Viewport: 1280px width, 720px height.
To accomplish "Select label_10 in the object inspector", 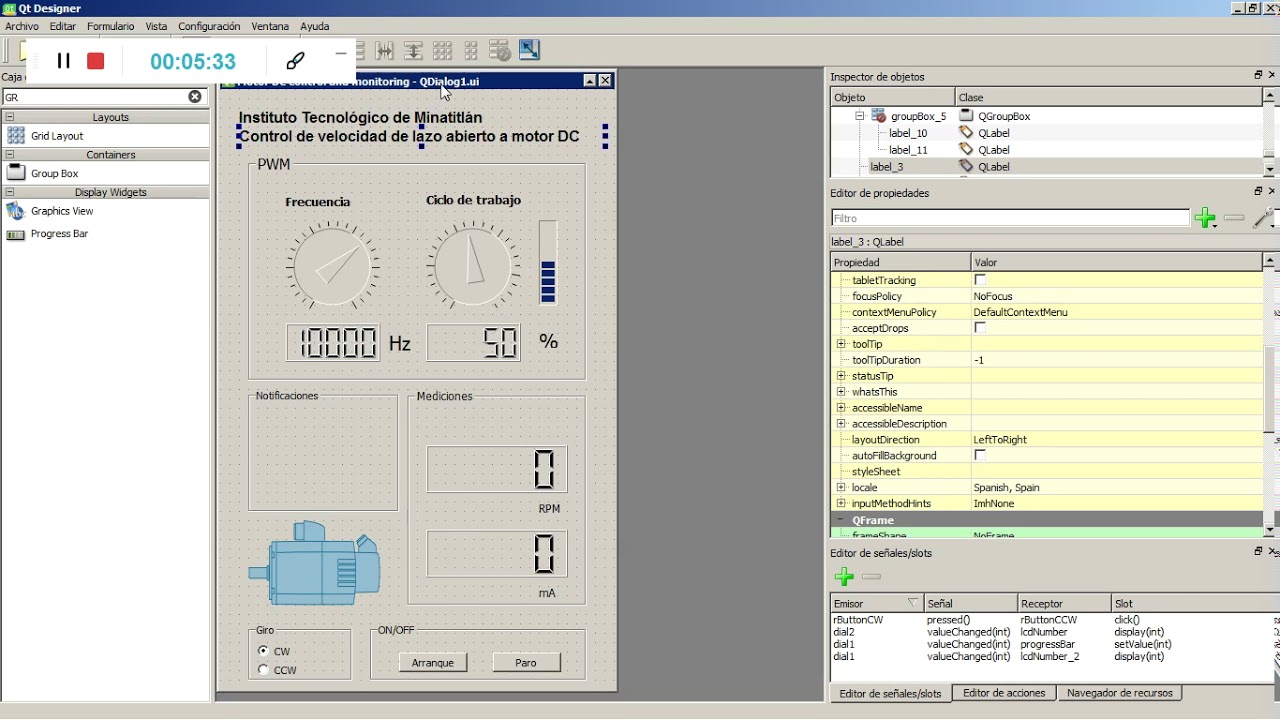I will 908,133.
